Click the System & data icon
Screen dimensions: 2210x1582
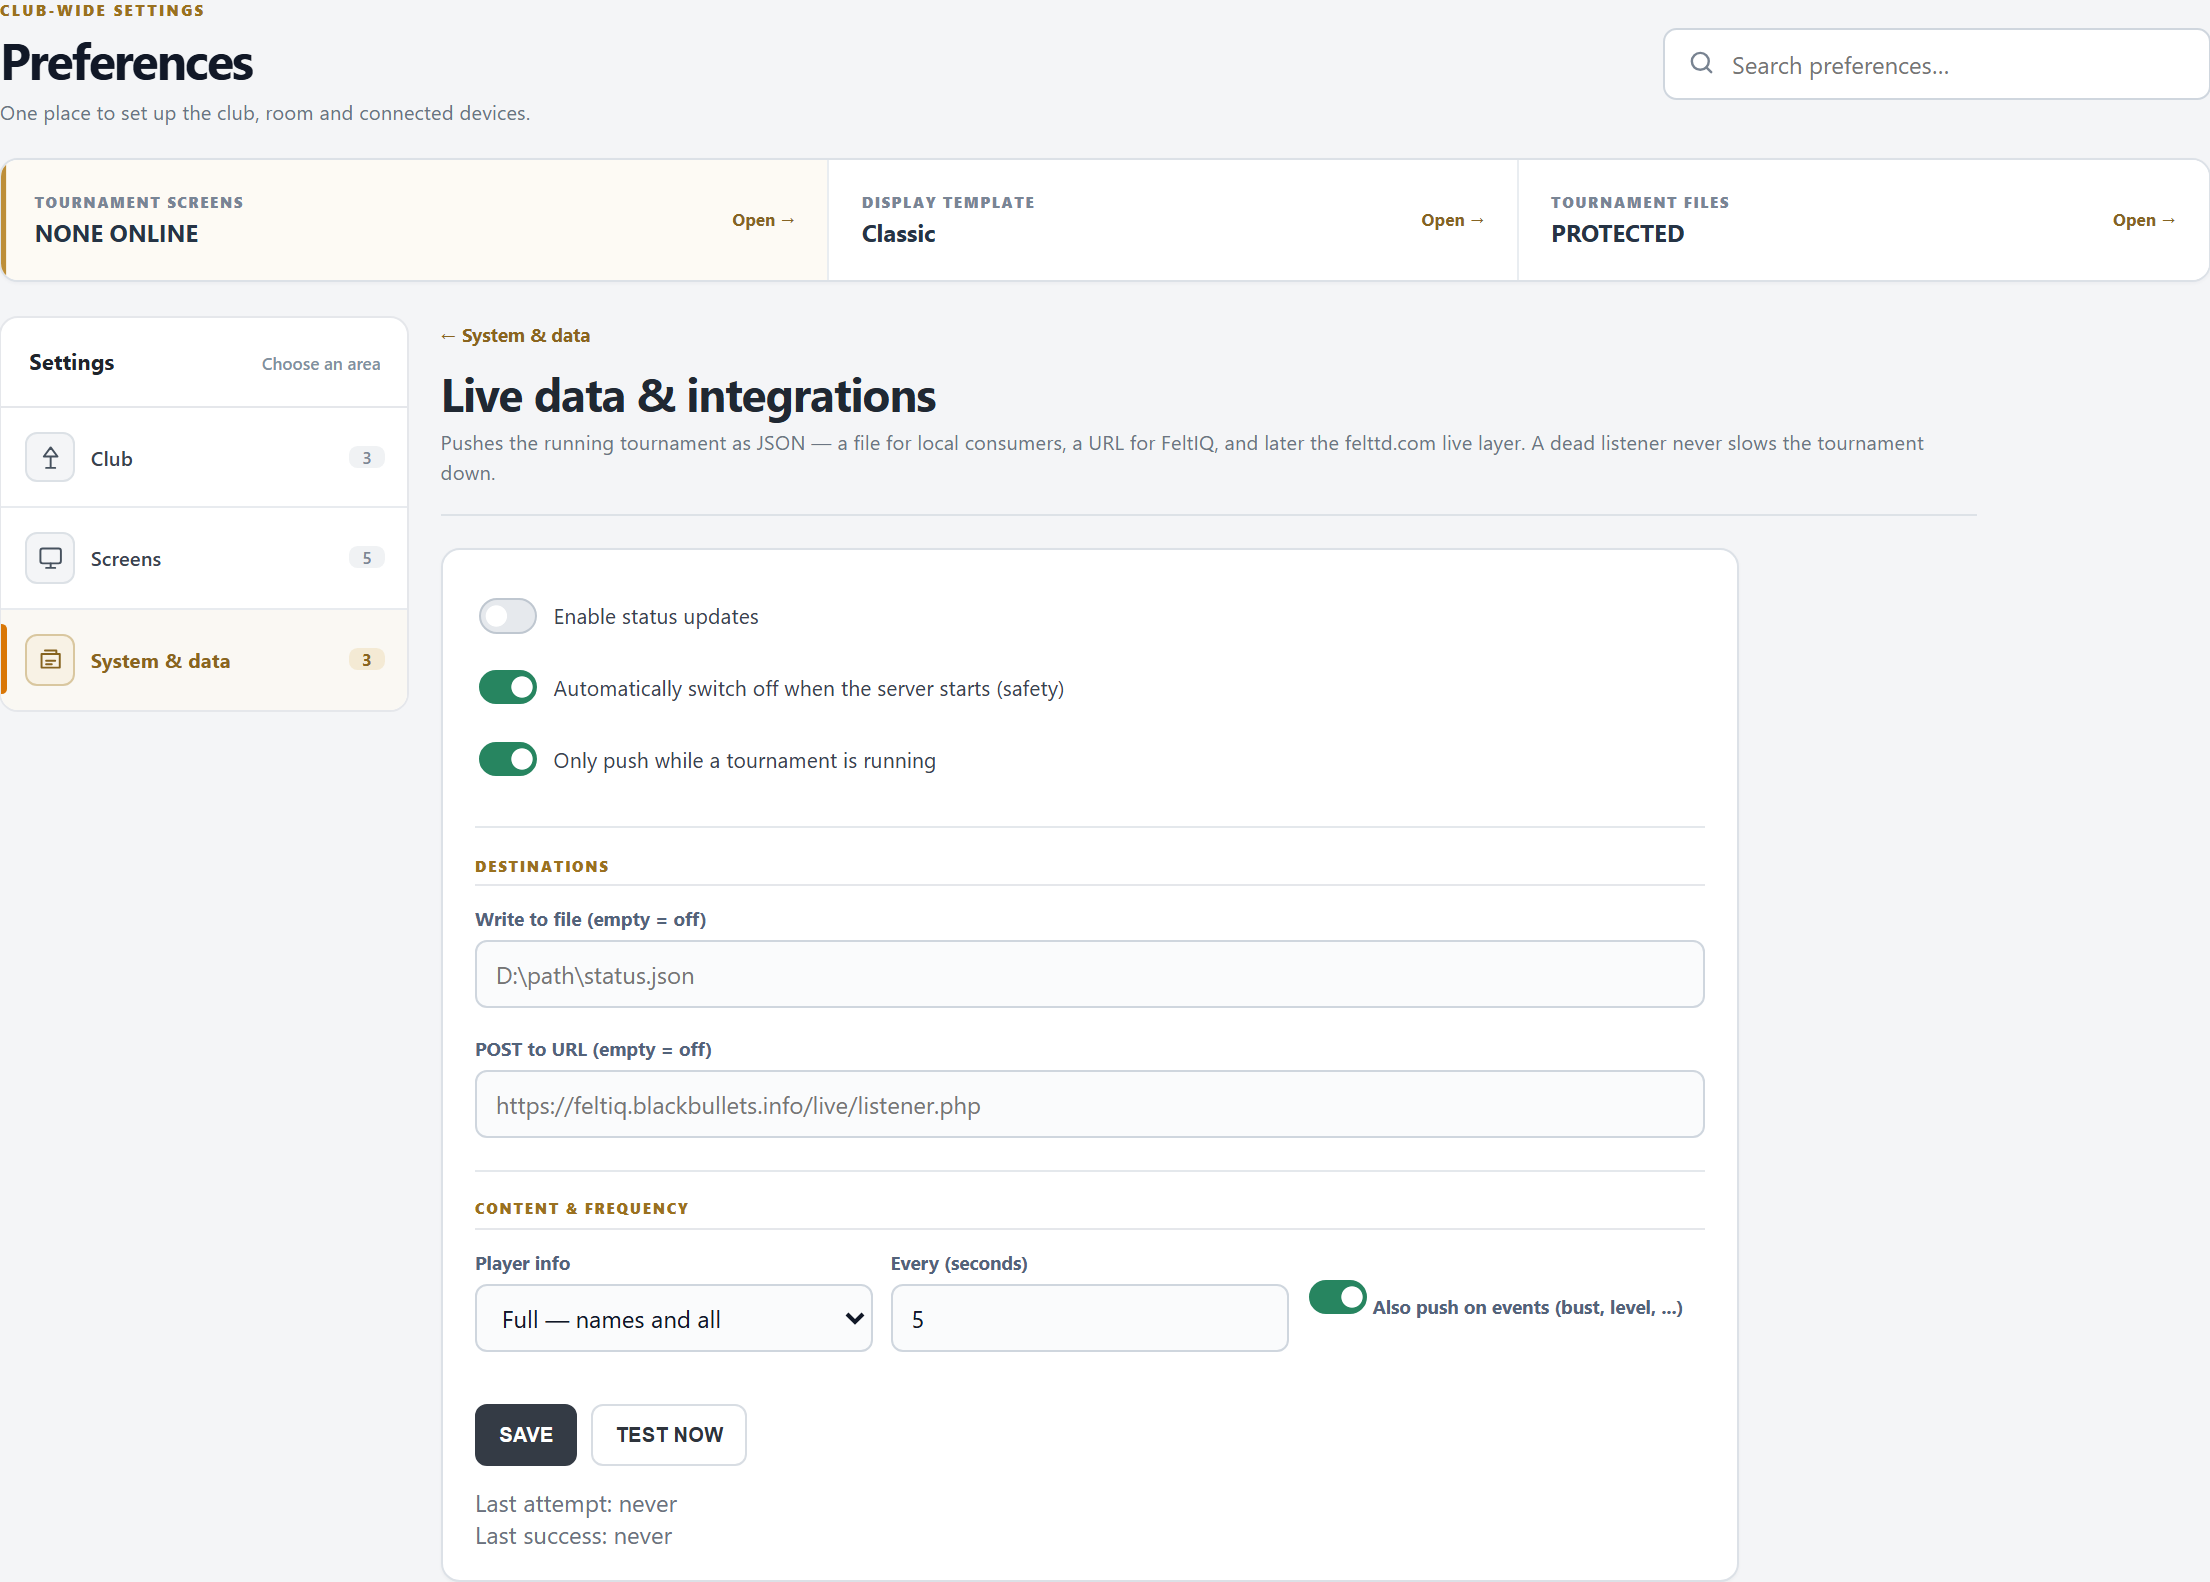tap(50, 660)
